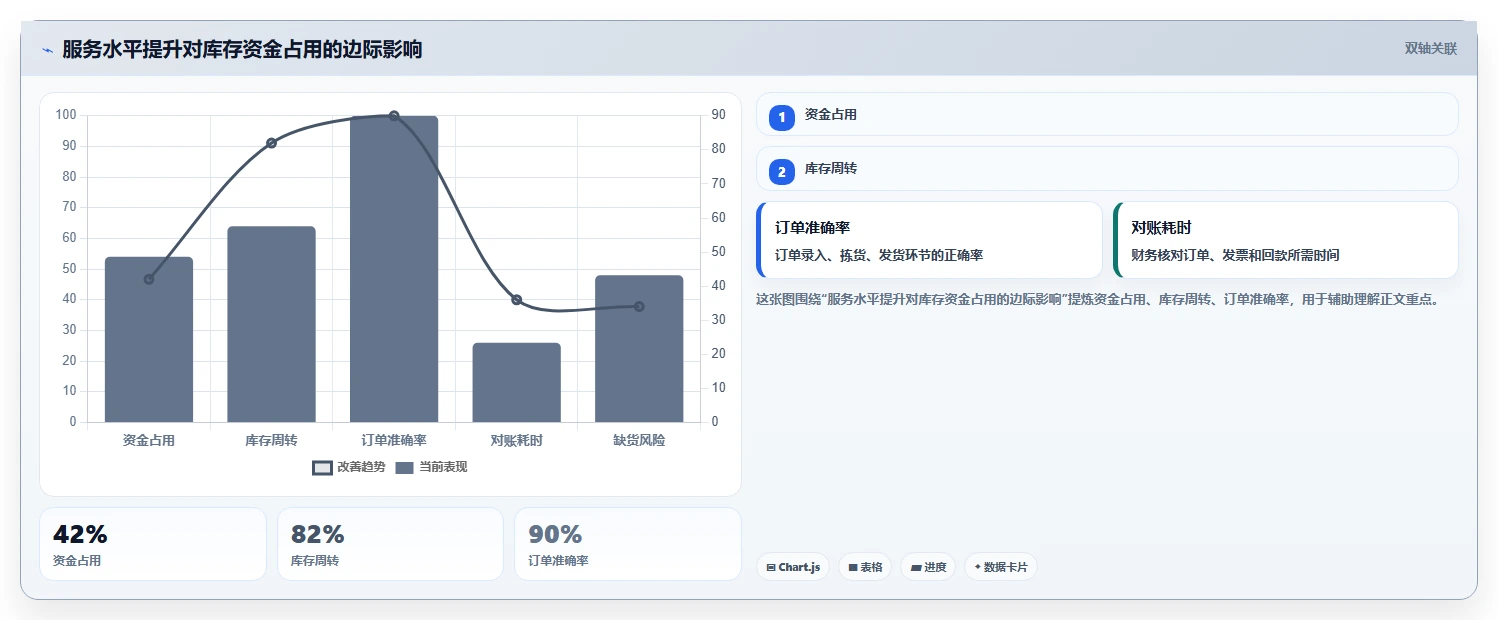The height and width of the screenshot is (620, 1498).
Task: Click the 数据卡片 sparkle icon
Action: coord(978,567)
